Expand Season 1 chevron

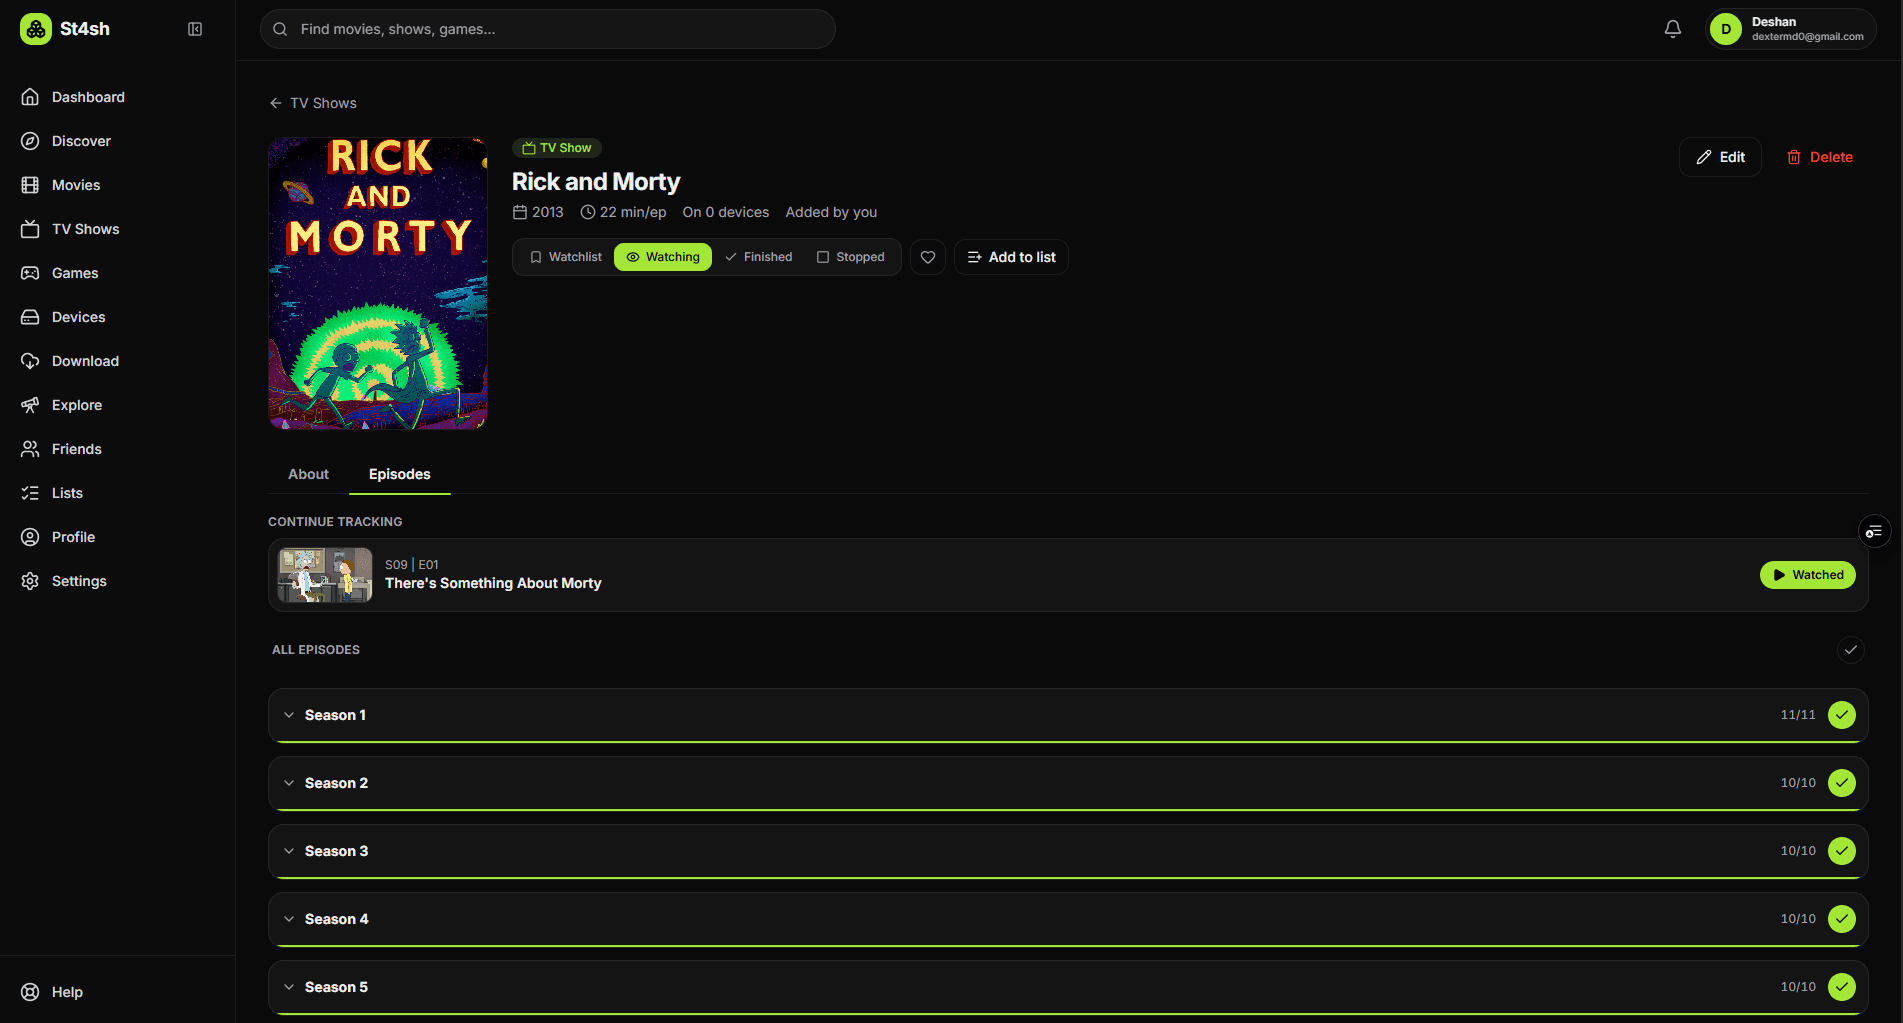289,715
